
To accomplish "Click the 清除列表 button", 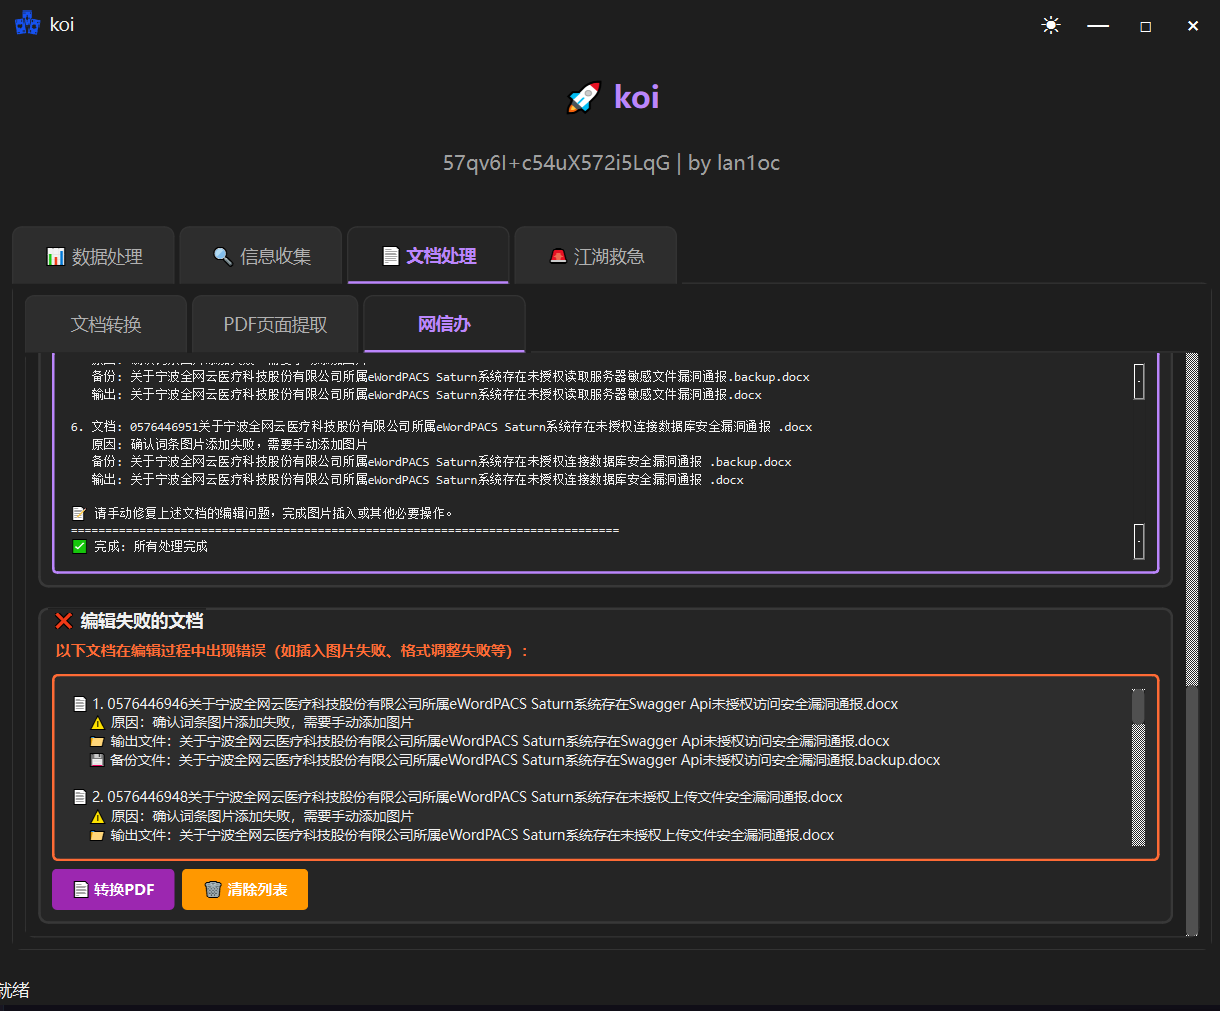I will pos(245,890).
